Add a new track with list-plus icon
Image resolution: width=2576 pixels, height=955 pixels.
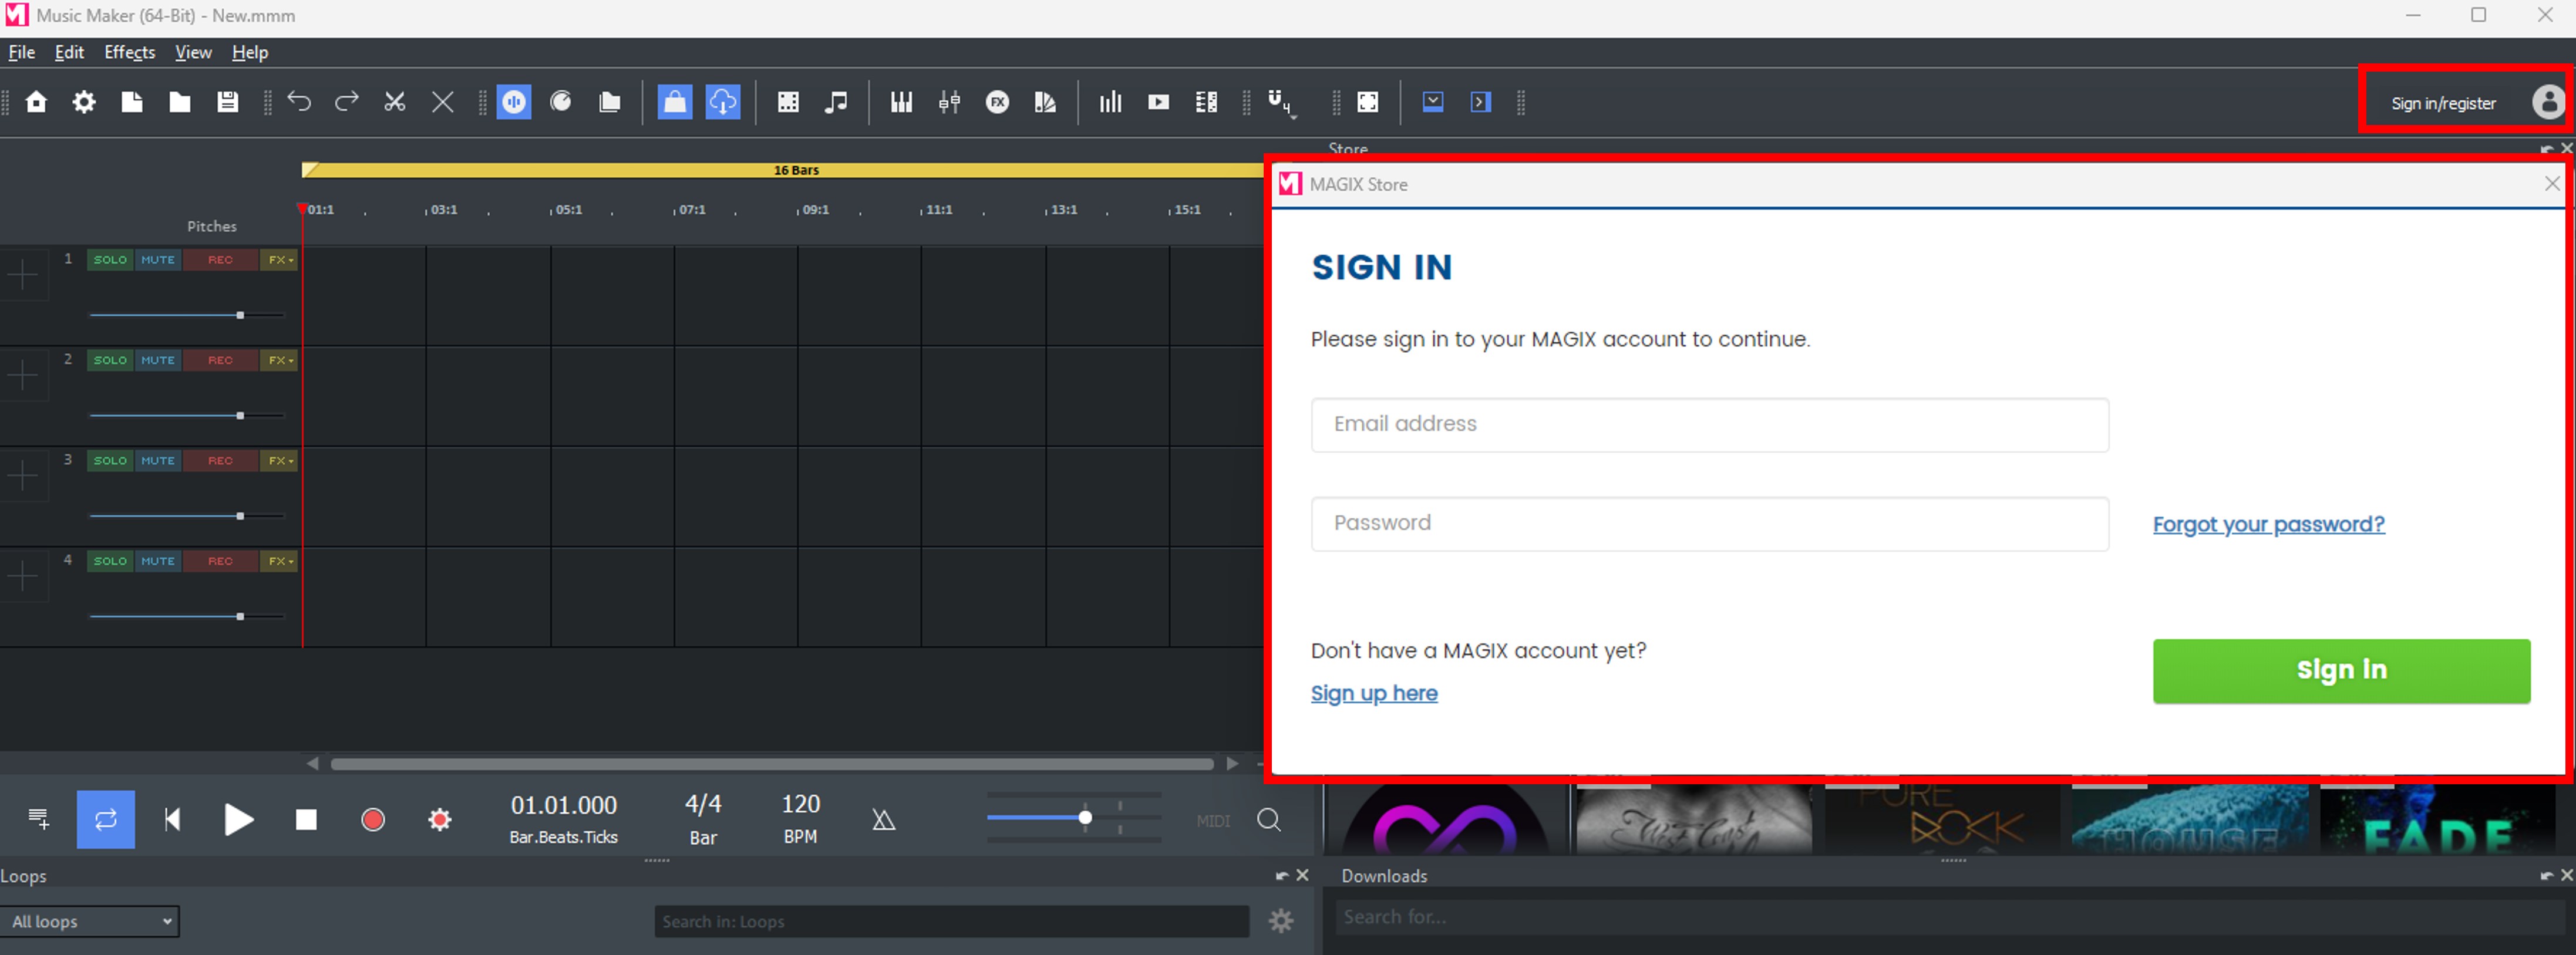coord(39,820)
